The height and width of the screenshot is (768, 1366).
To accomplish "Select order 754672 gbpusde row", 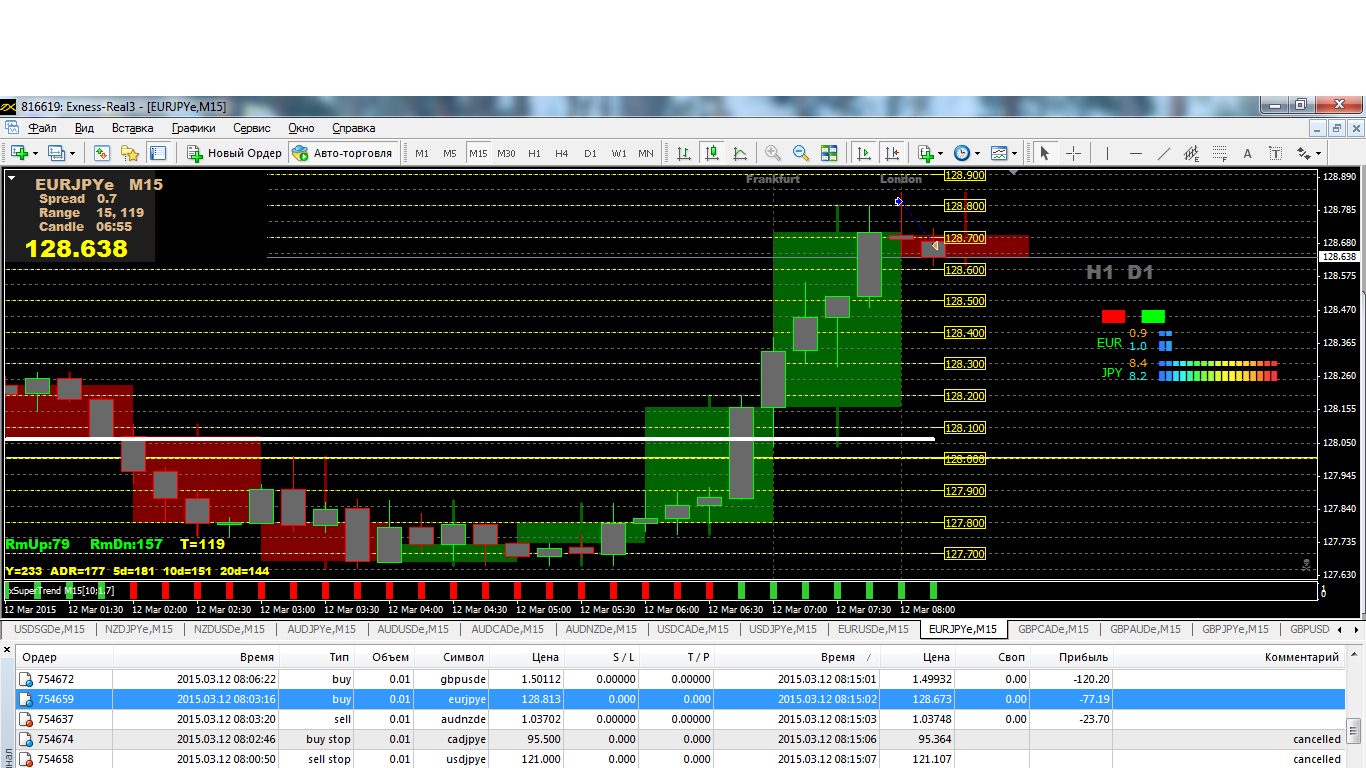I will tap(680, 679).
